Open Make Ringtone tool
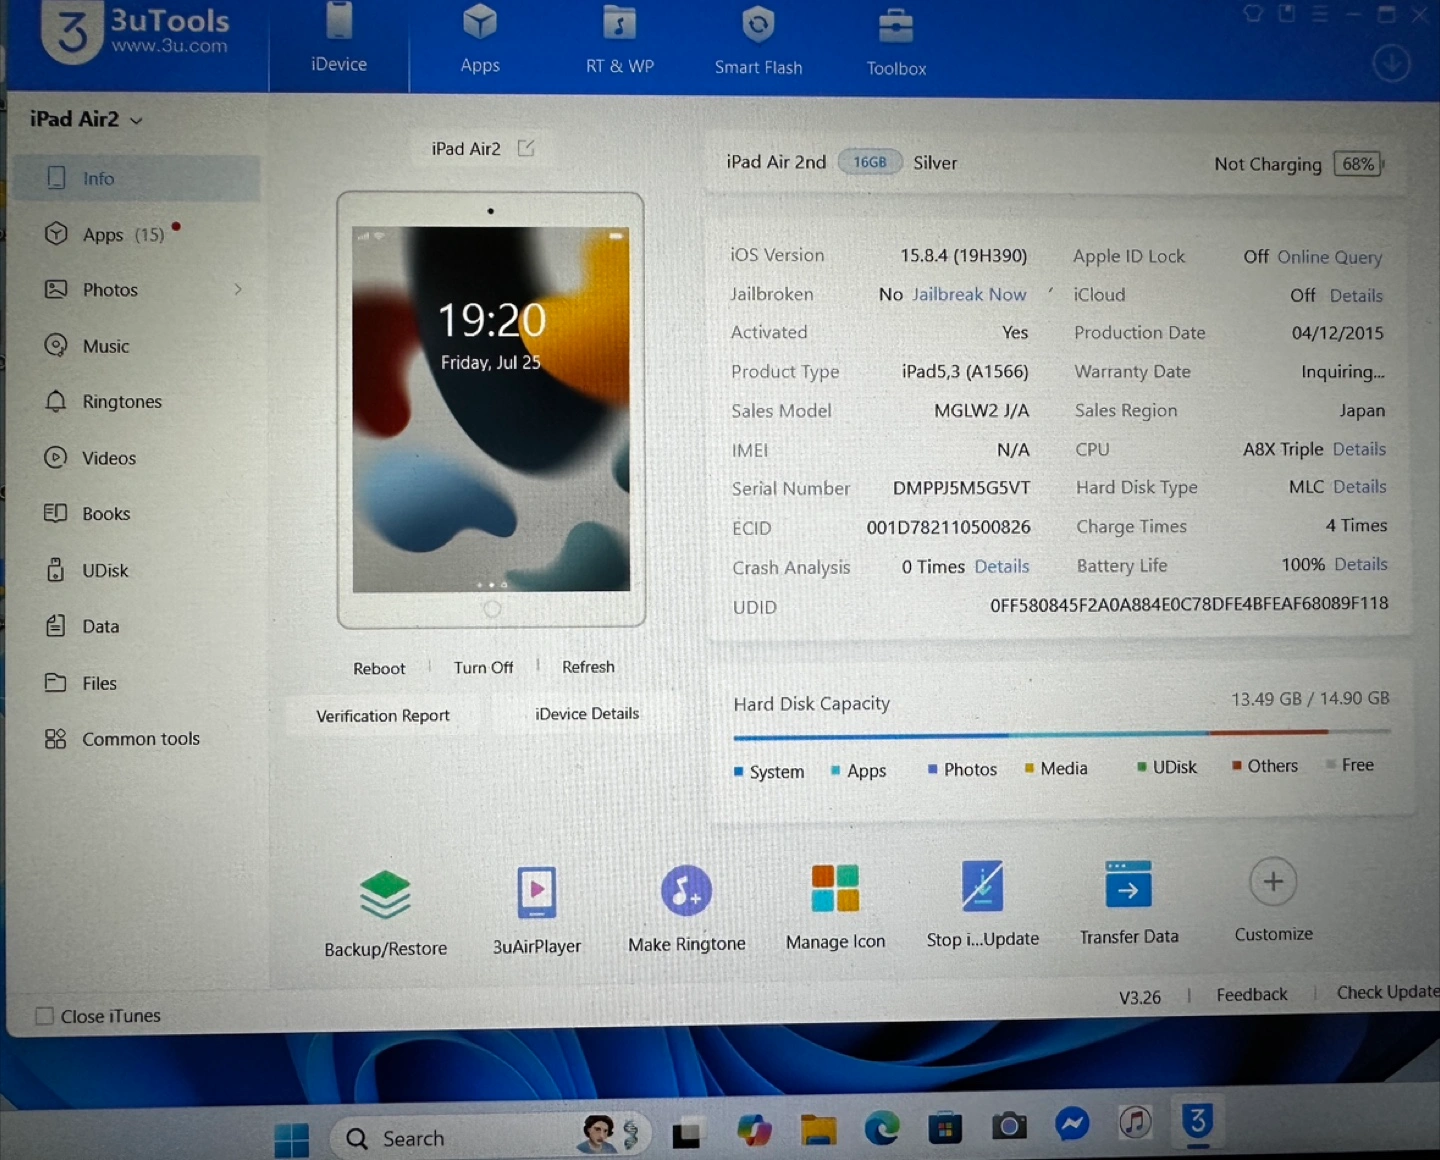Viewport: 1440px width, 1160px height. tap(687, 908)
